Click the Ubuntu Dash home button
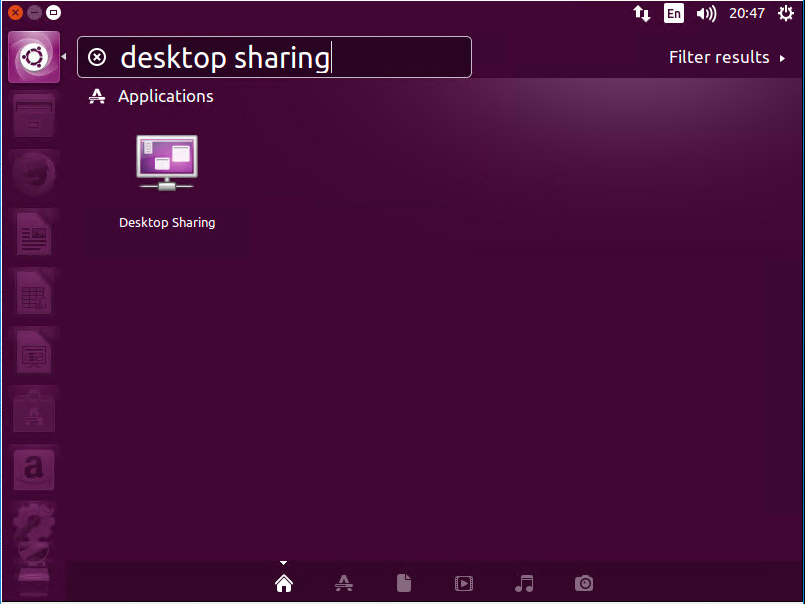The image size is (805, 604). 33,57
